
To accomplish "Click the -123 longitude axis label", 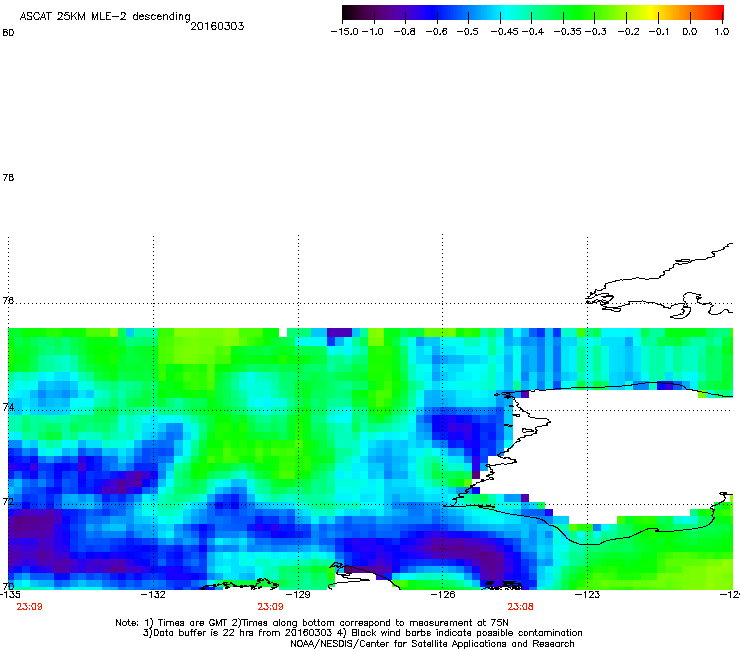I will pos(587,594).
